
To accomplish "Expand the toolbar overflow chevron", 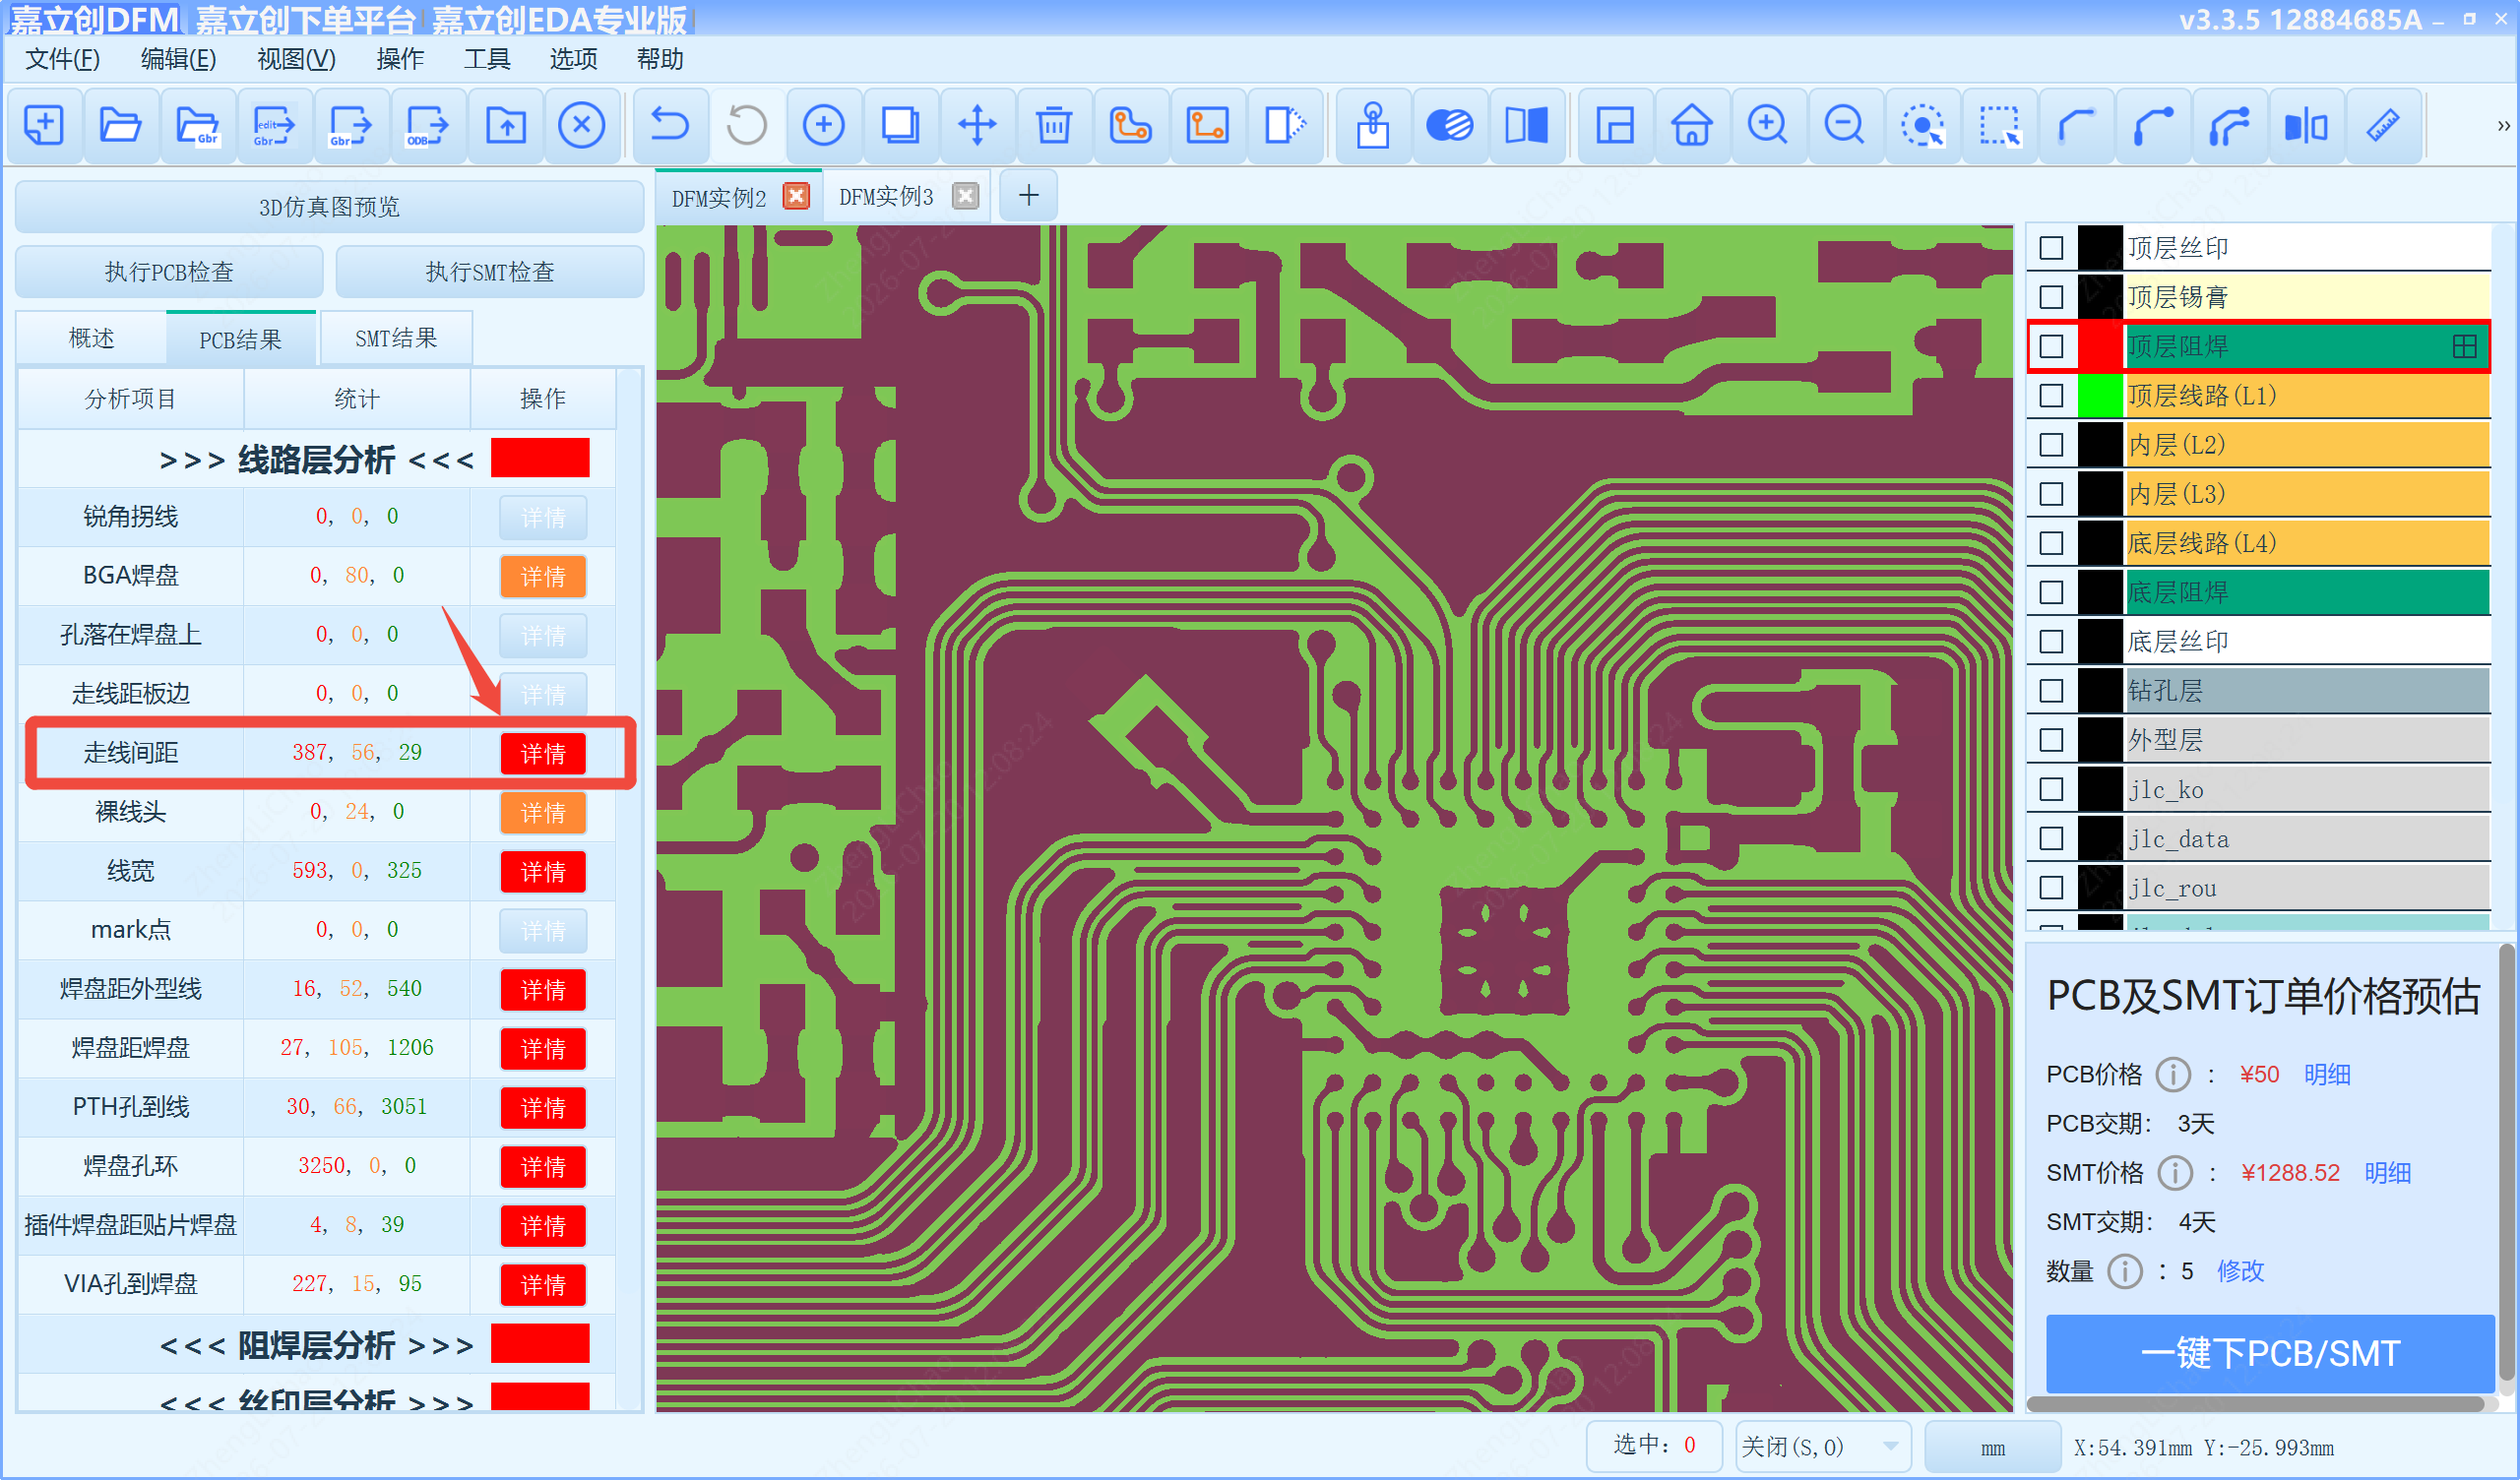I will coord(2503,126).
